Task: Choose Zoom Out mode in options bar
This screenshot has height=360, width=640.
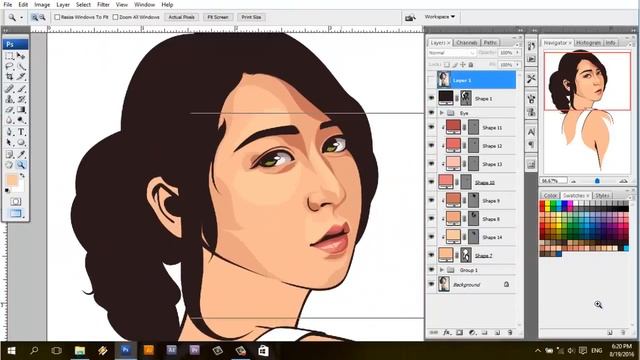Action: 42,17
